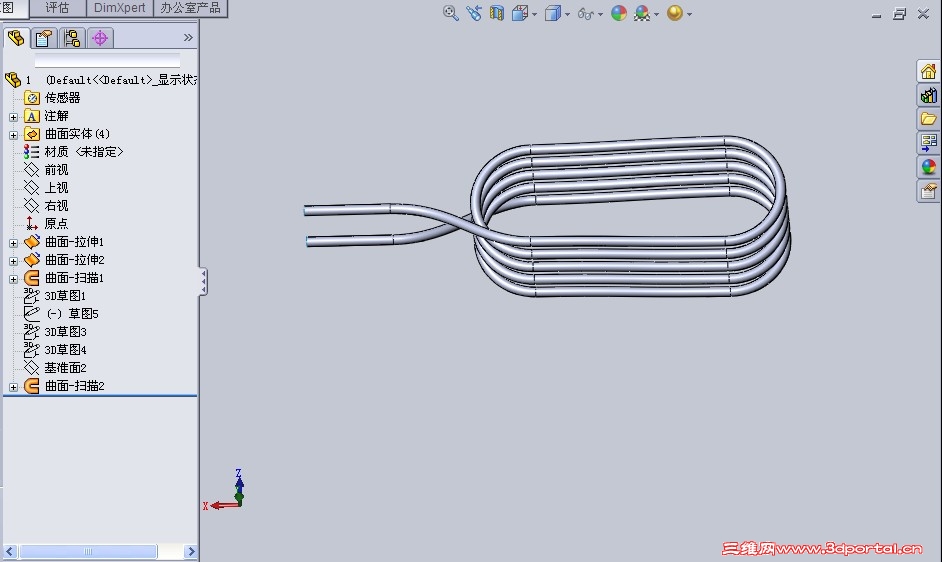Open the Design Library task pane icon

[928, 96]
